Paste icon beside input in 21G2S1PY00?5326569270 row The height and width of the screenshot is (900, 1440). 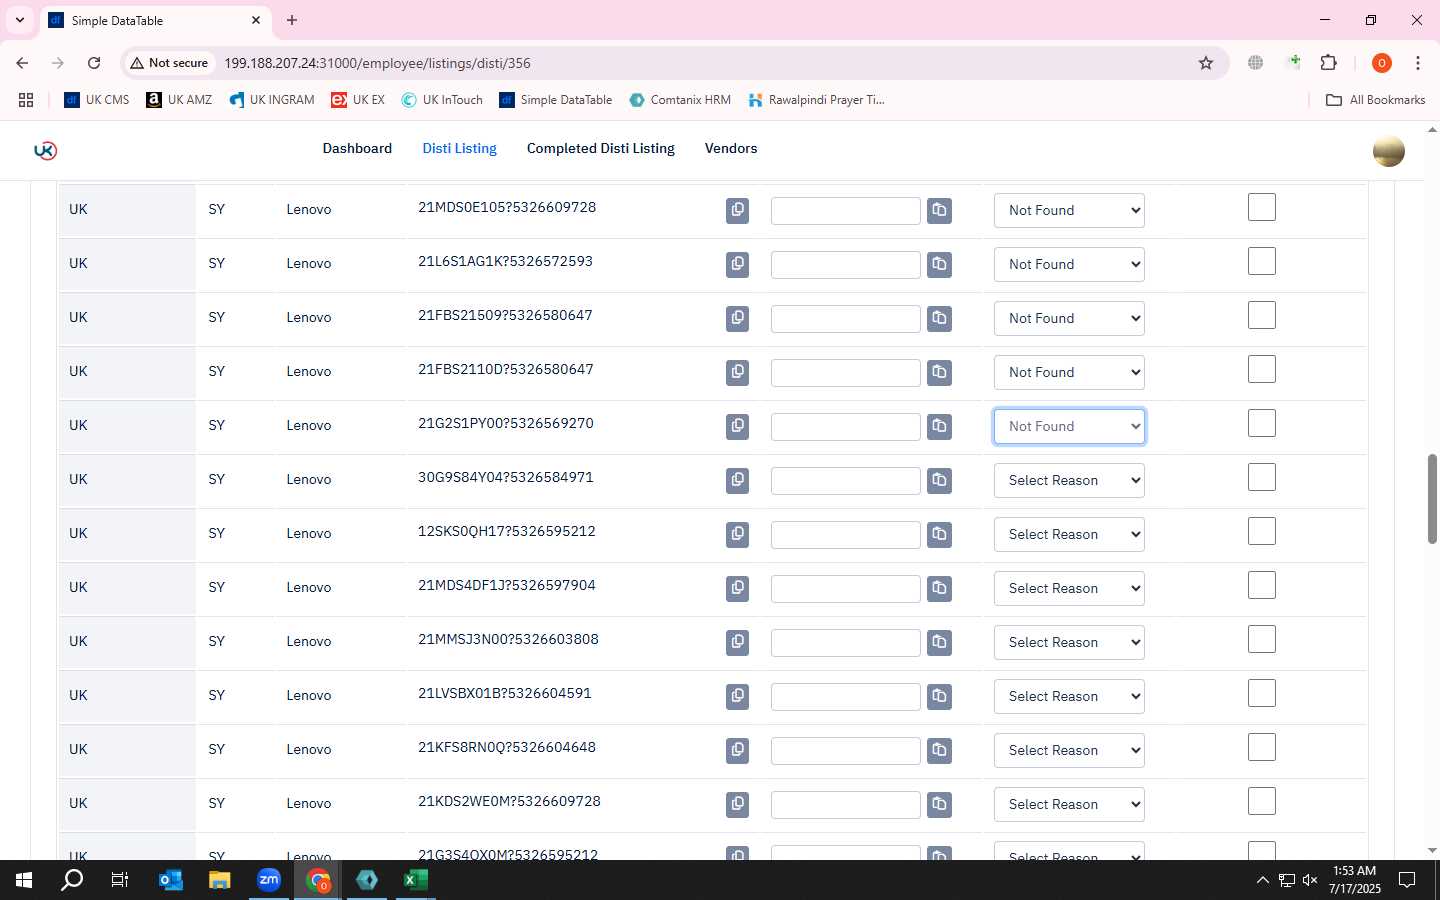click(x=939, y=426)
